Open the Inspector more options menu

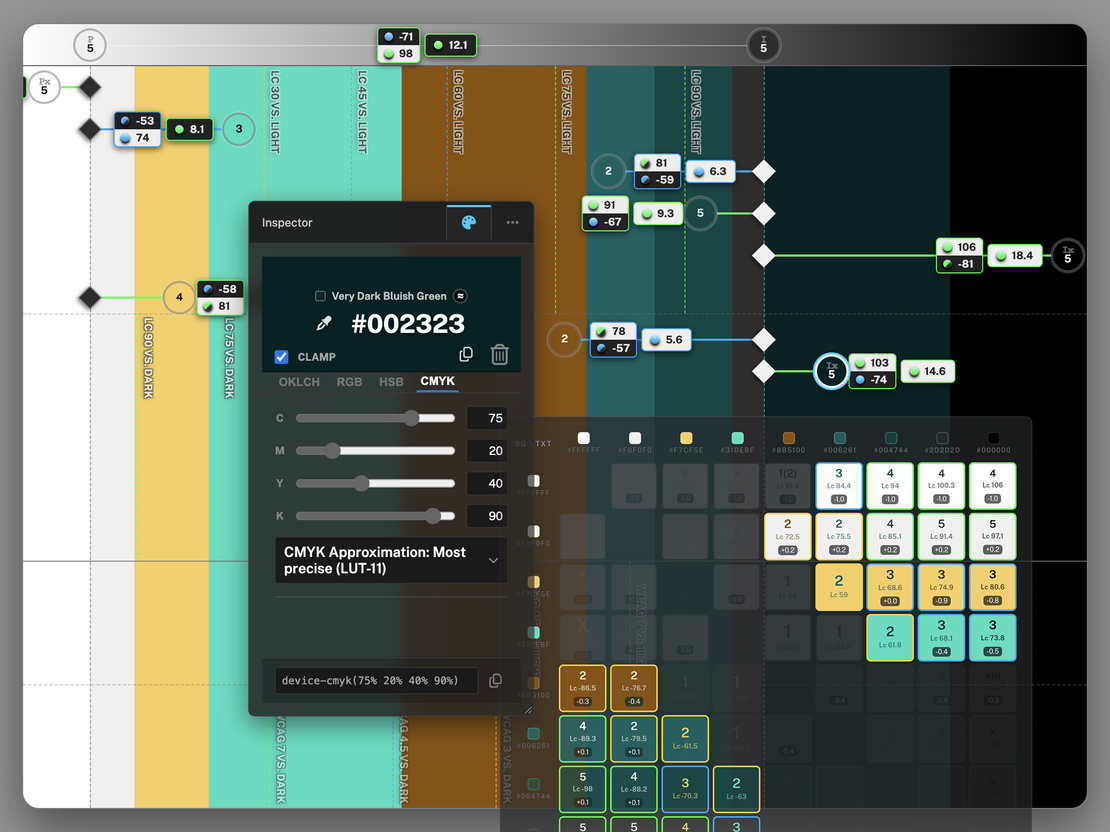(x=513, y=223)
